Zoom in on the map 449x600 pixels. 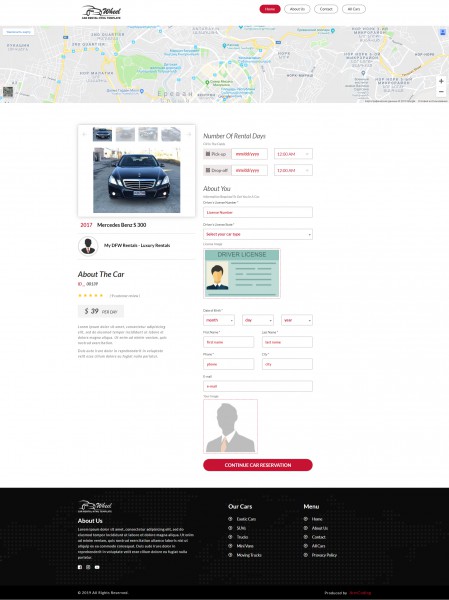tap(441, 81)
